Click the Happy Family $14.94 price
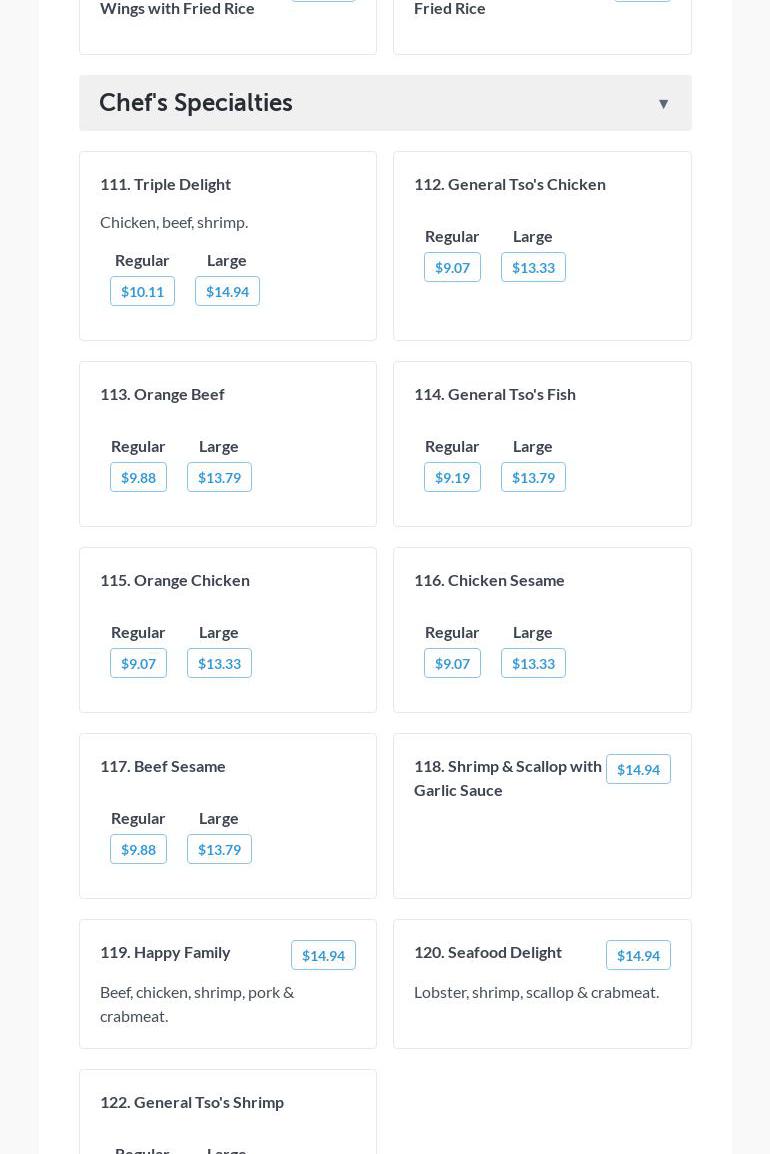Screen dimensions: 770x1154 [323, 956]
